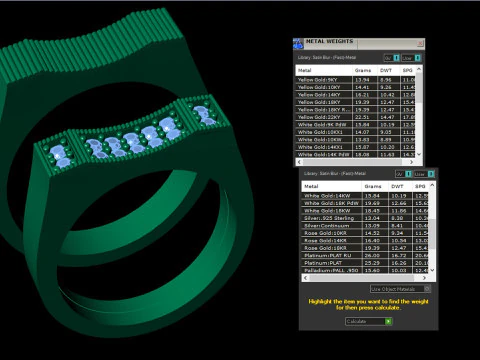Select the Platinum:PLAT RU row

365,256
